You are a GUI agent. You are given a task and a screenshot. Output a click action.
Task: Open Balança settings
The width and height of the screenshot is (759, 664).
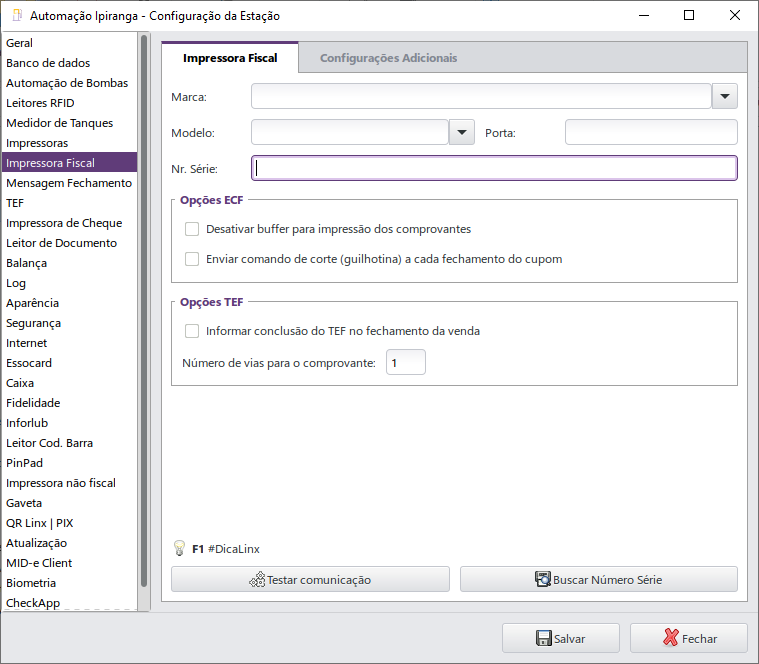click(69, 263)
